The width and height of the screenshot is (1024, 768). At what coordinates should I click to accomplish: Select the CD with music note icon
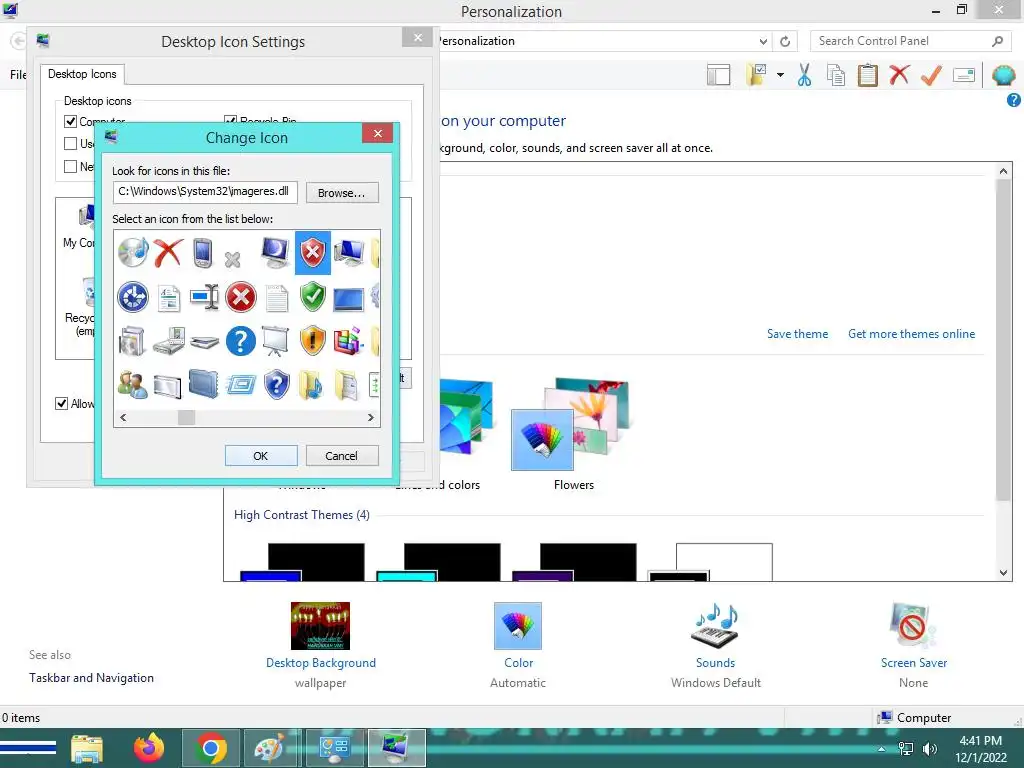point(133,252)
